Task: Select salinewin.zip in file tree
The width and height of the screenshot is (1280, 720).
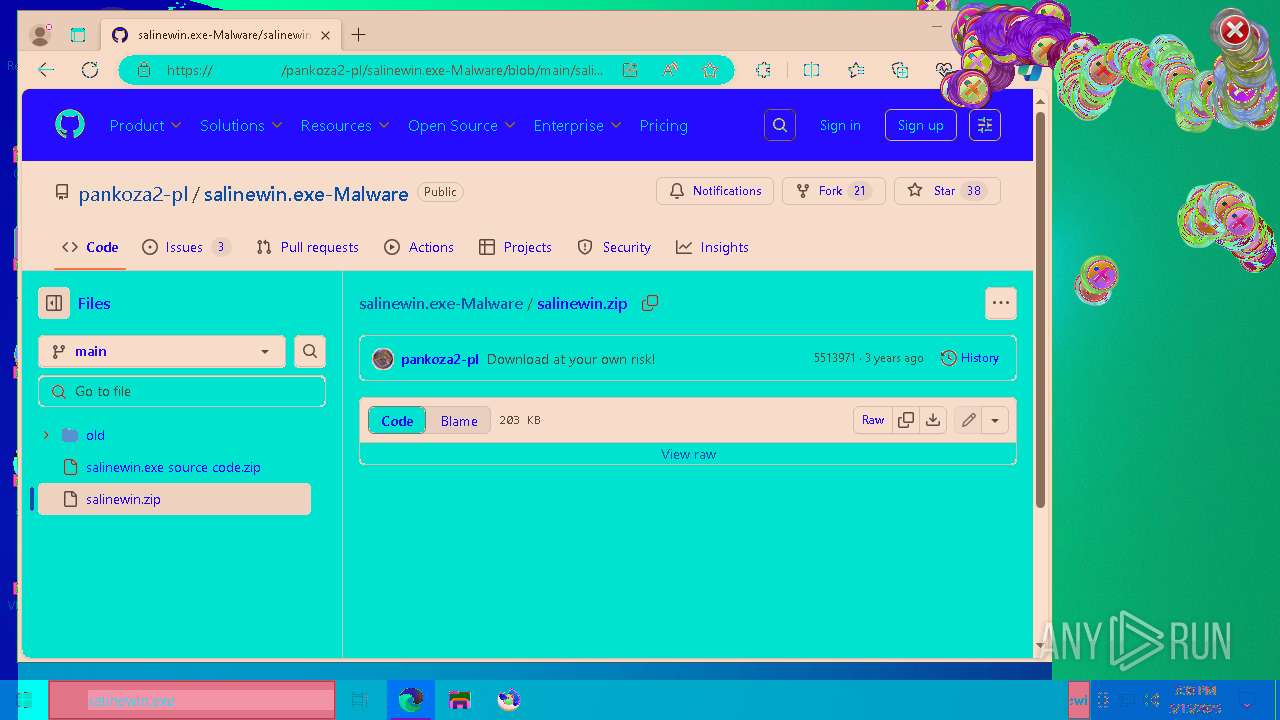Action: click(174, 499)
